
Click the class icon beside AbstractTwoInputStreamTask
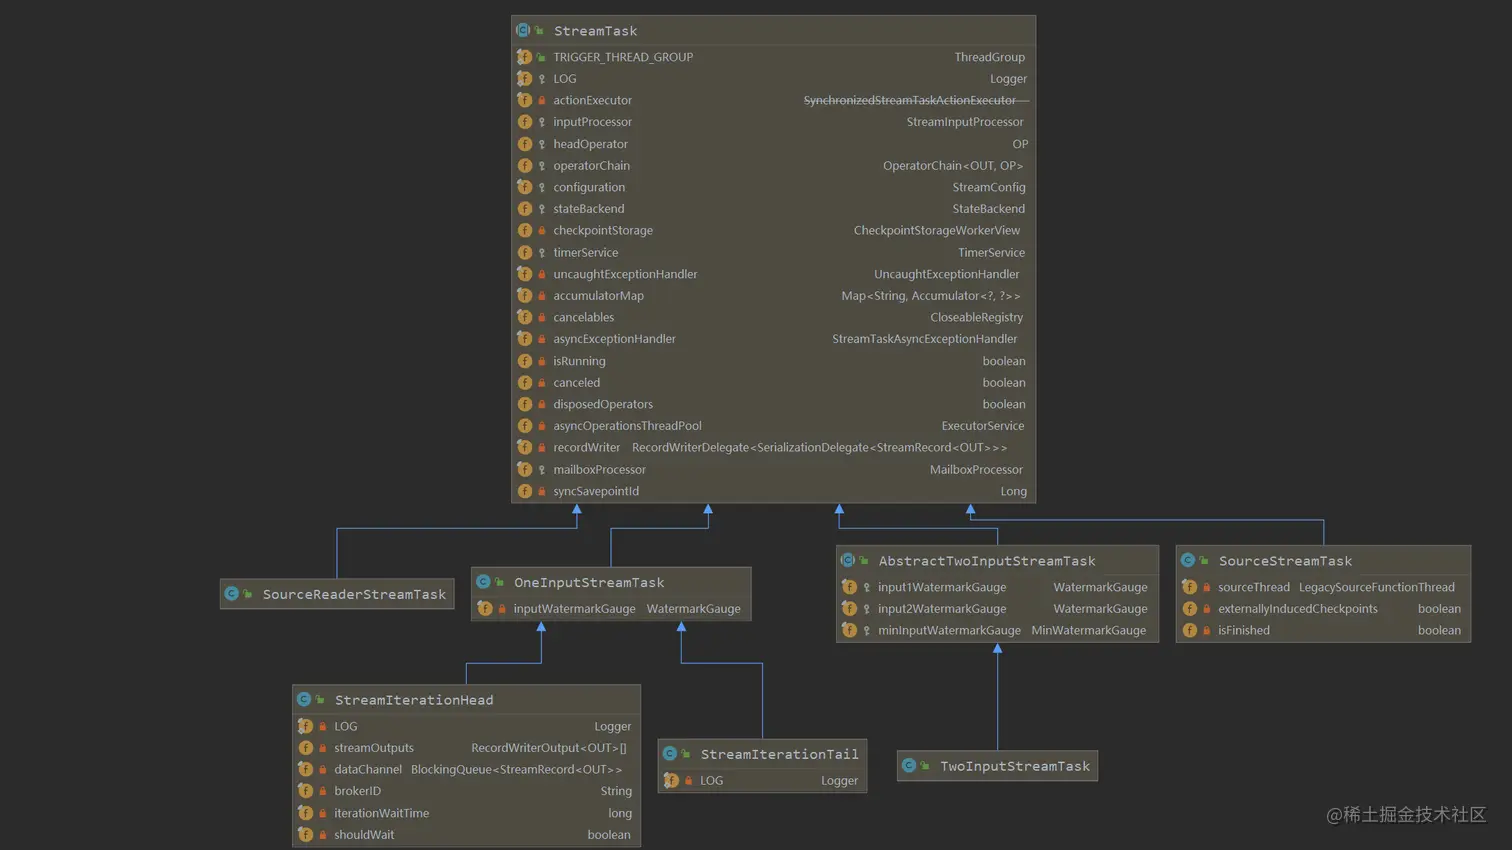click(x=848, y=560)
